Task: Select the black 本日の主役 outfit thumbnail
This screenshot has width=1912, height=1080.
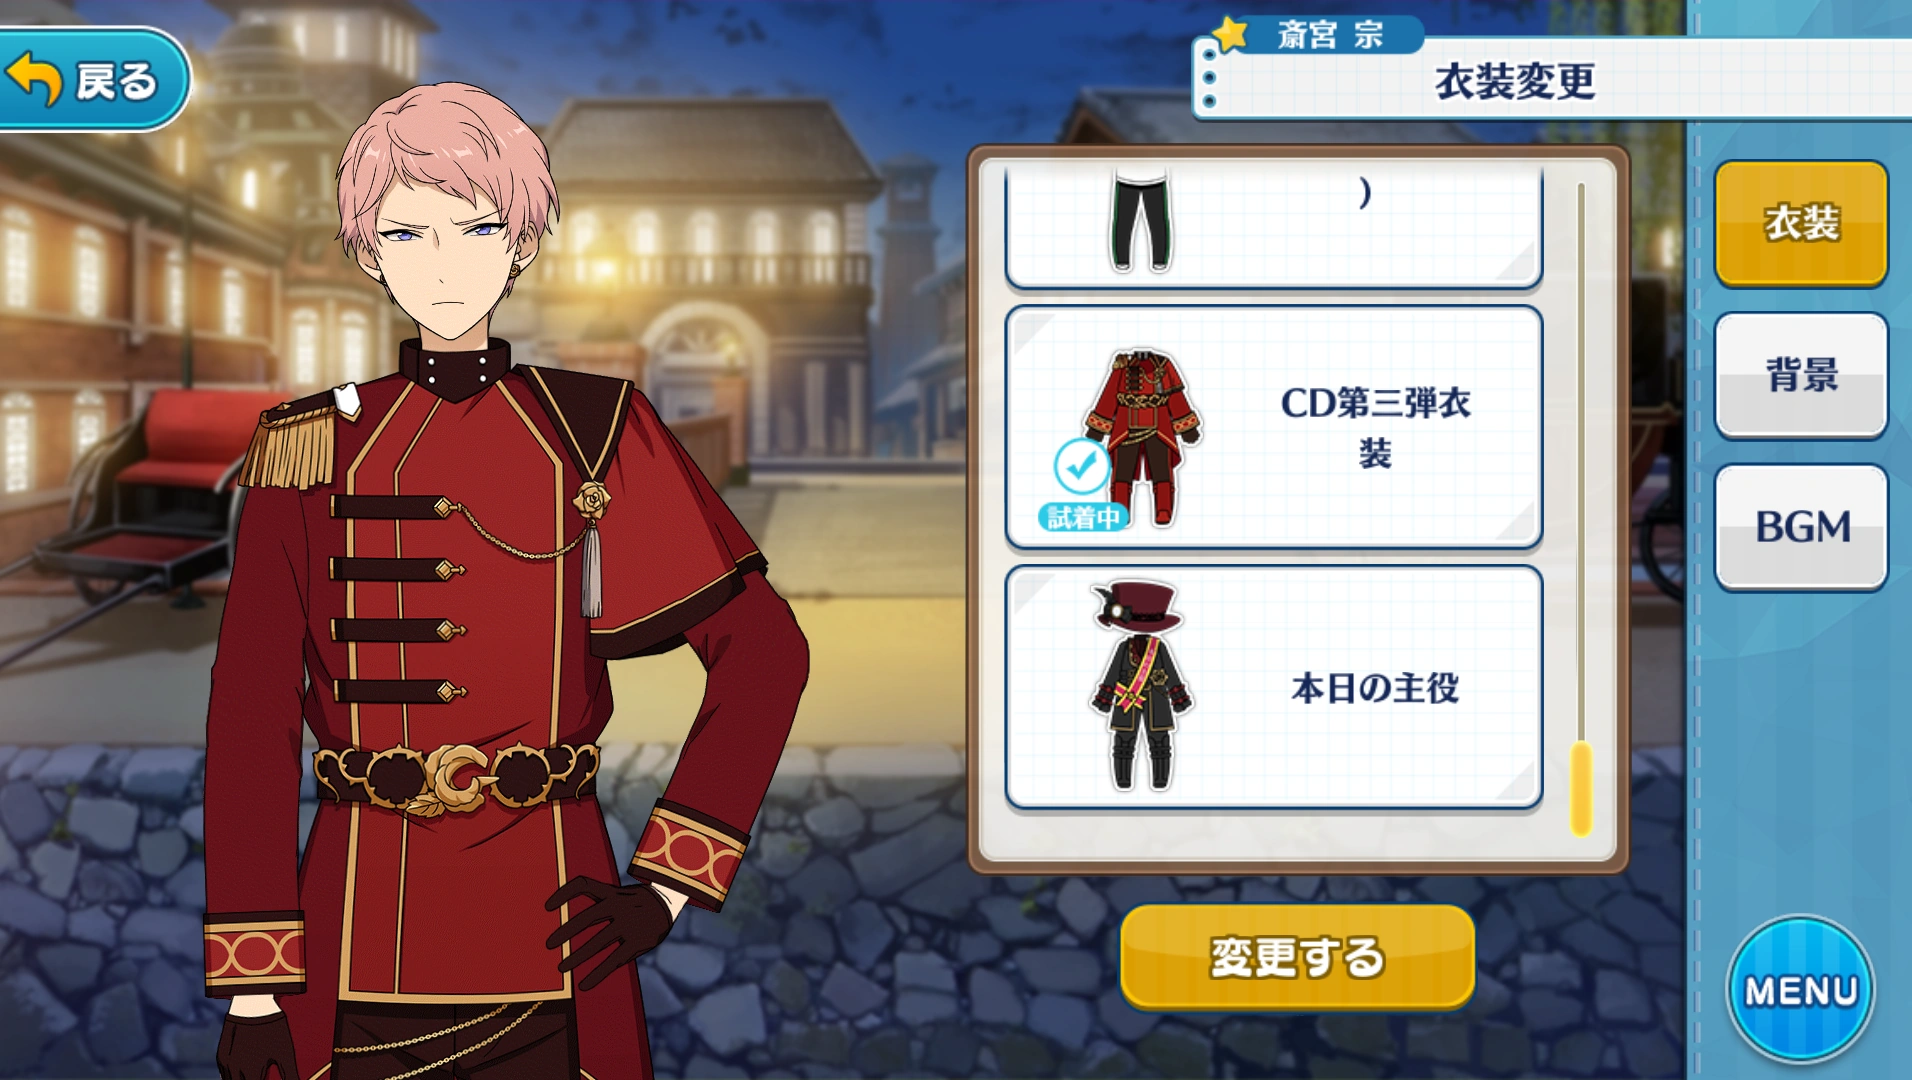Action: [1141, 685]
